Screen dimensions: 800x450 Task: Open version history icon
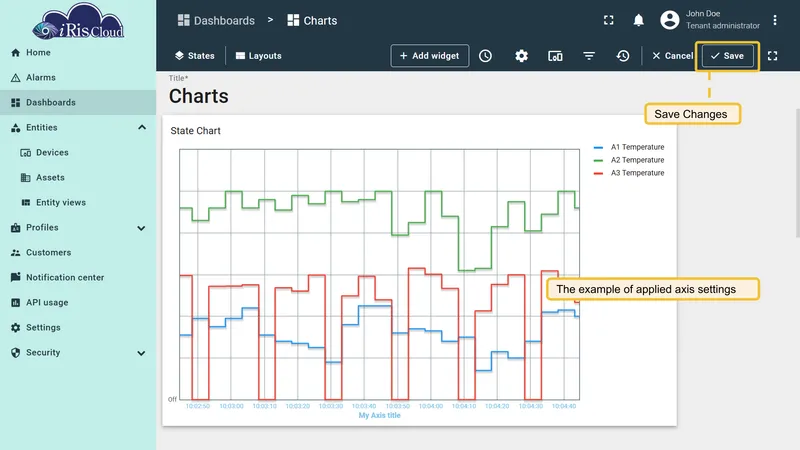tap(622, 56)
